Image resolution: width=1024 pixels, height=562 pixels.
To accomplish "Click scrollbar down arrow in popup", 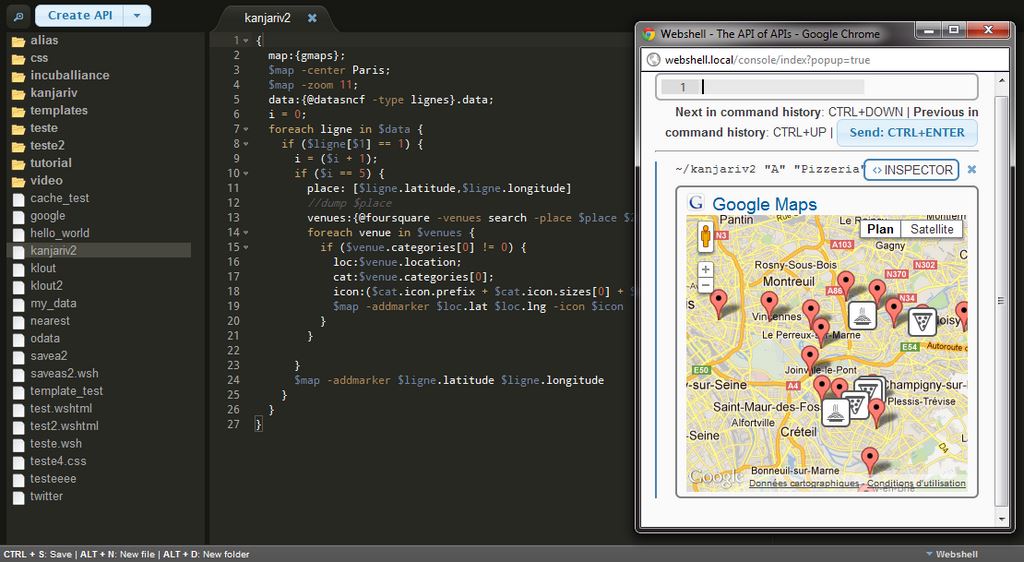I will coord(1002,520).
